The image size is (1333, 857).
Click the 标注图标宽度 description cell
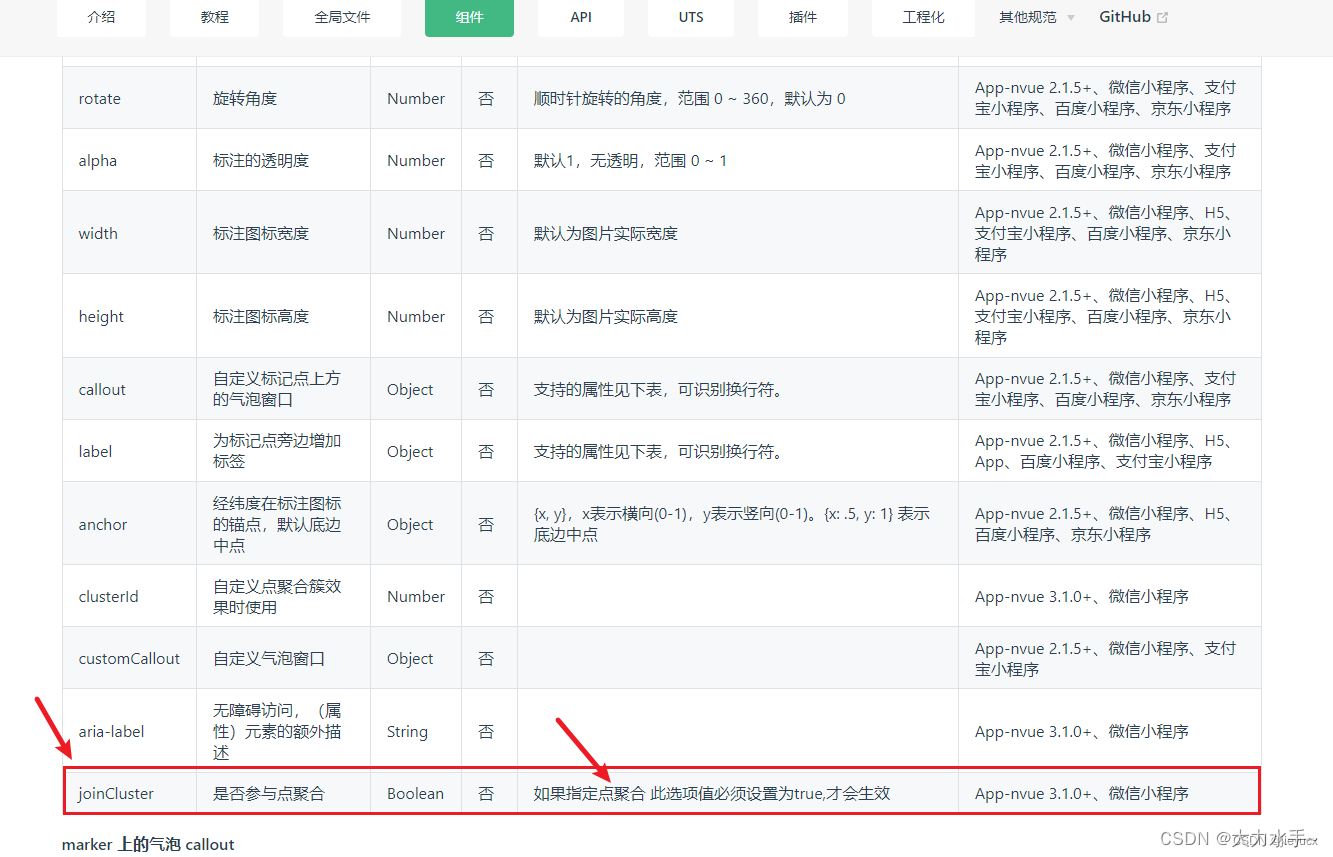[x=284, y=233]
